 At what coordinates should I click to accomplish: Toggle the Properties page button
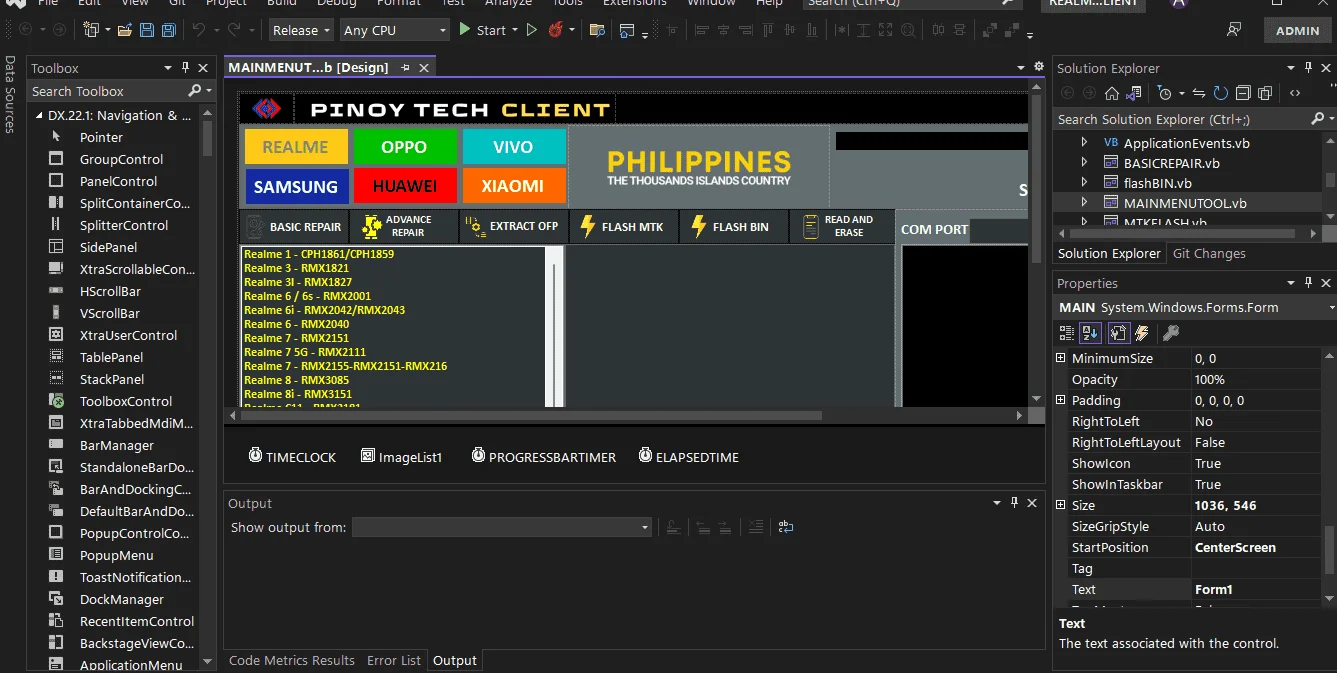coord(1118,333)
